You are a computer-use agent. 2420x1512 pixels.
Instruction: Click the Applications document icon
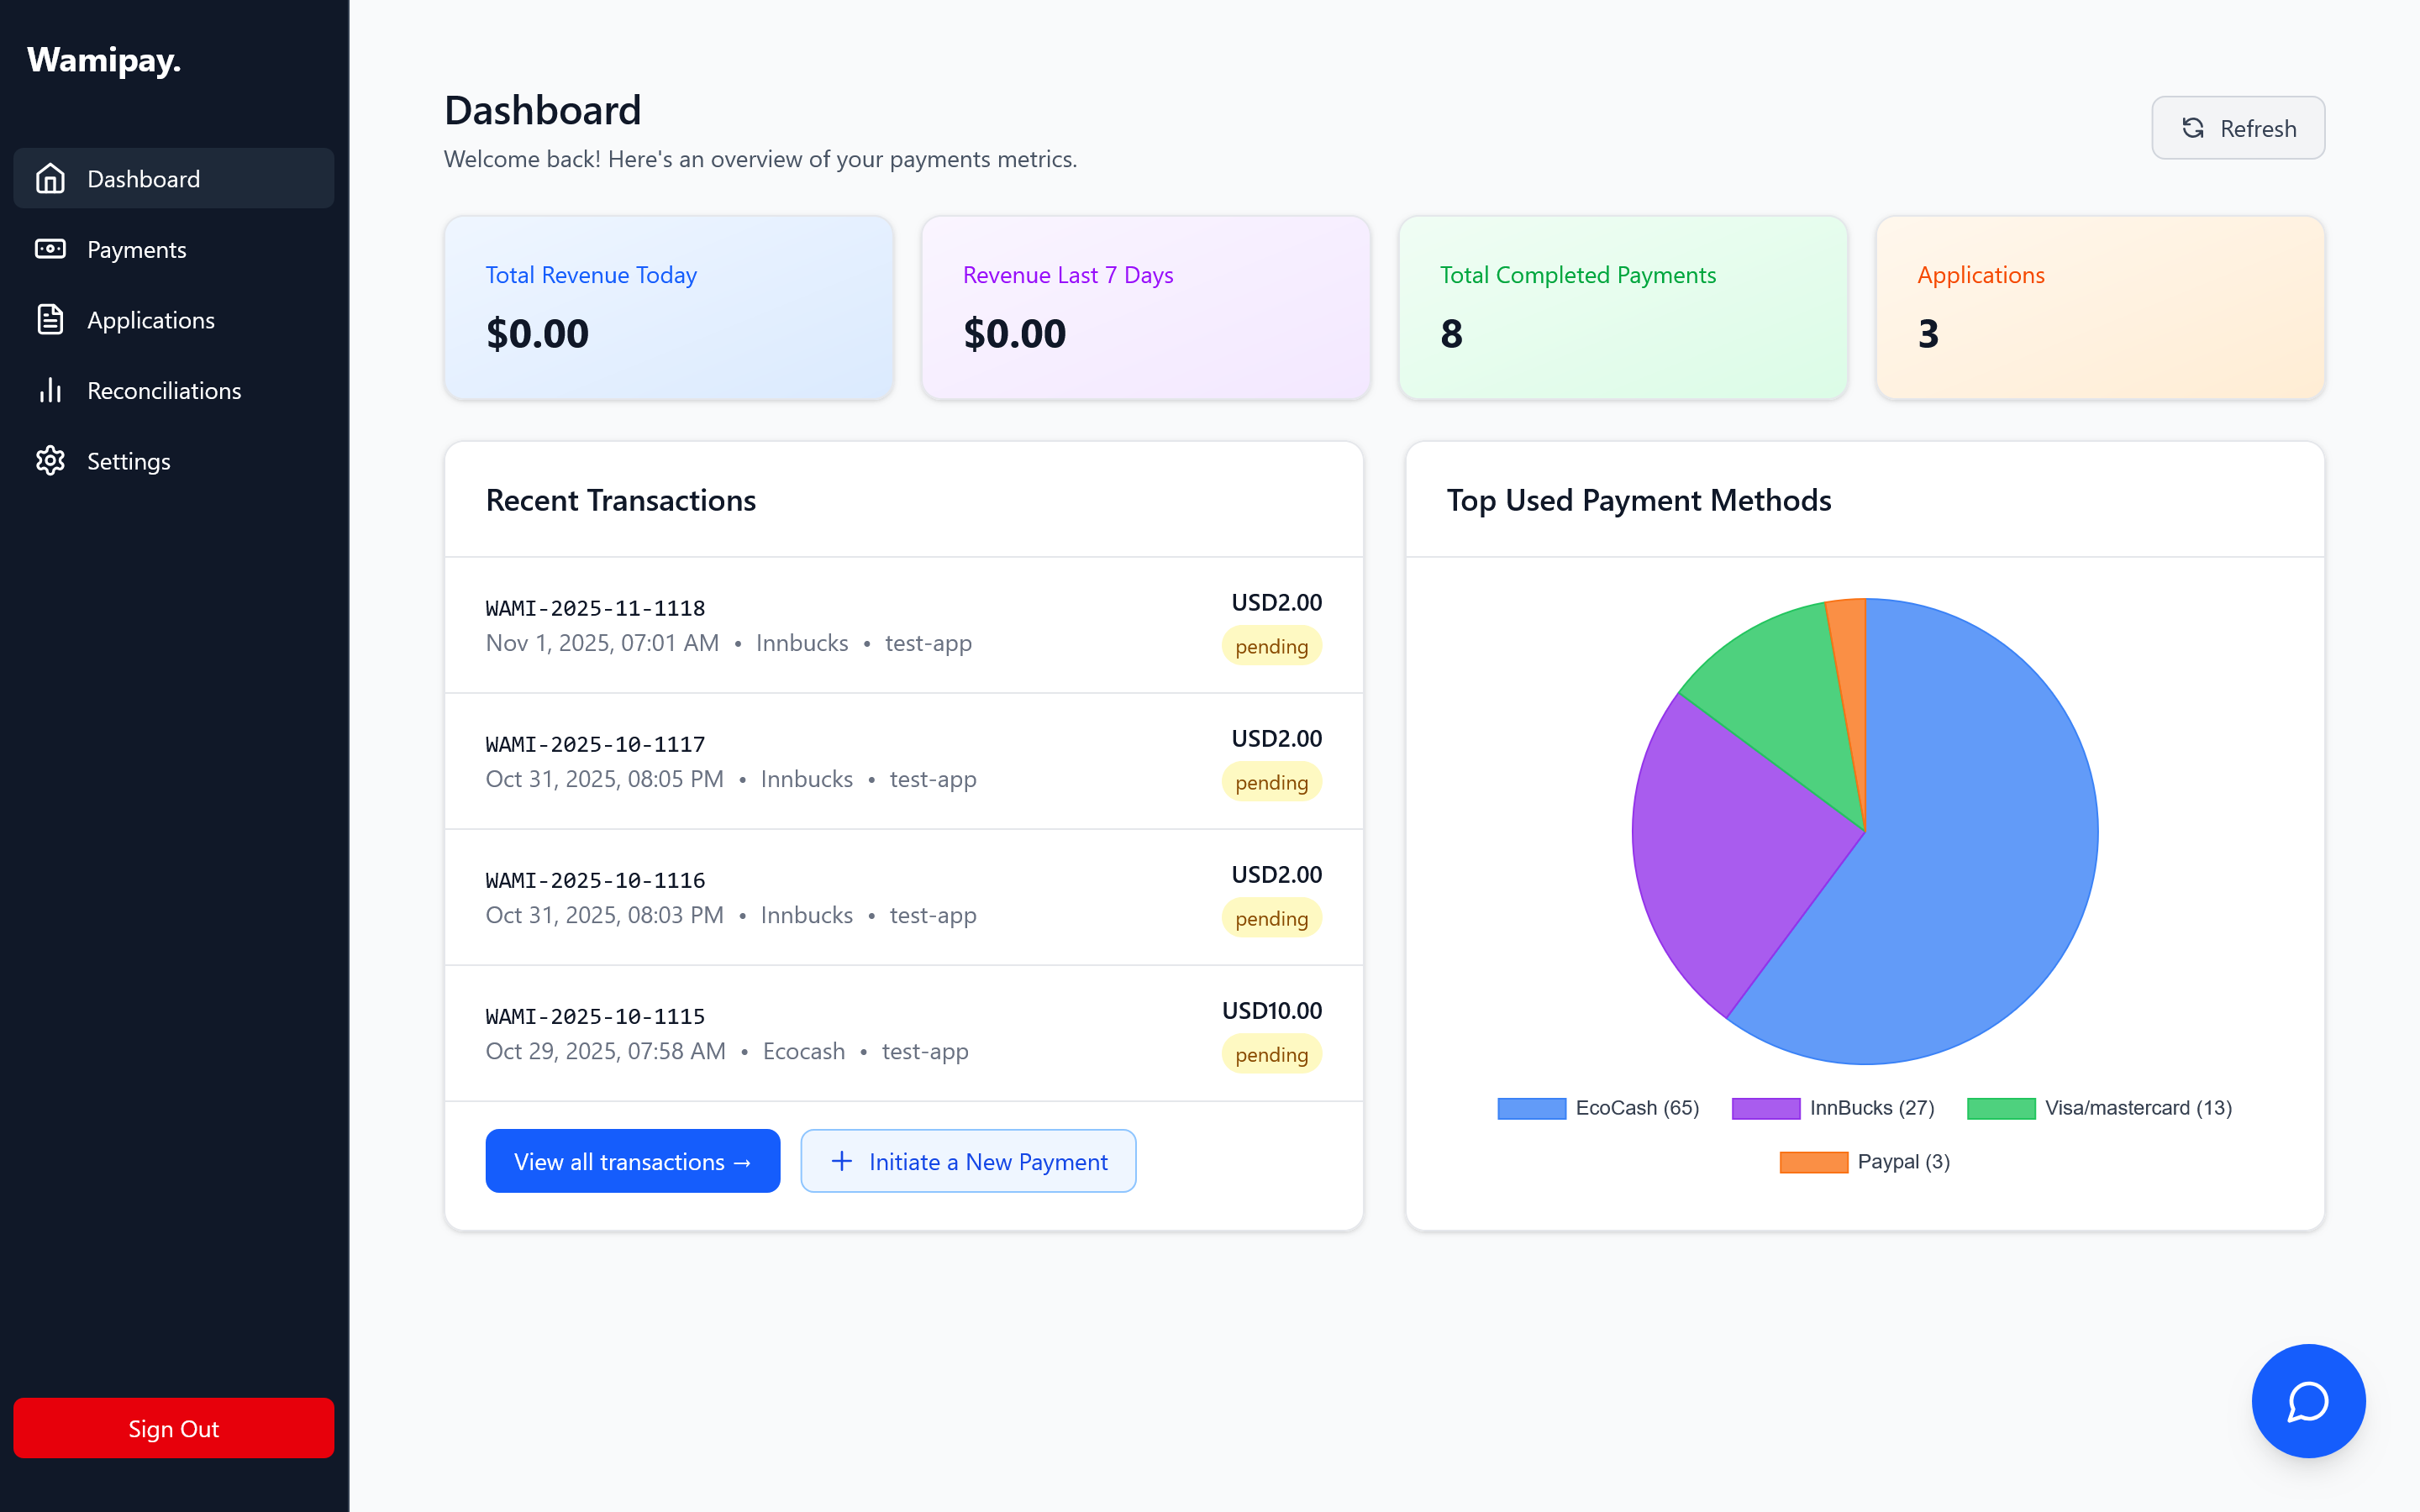50,320
